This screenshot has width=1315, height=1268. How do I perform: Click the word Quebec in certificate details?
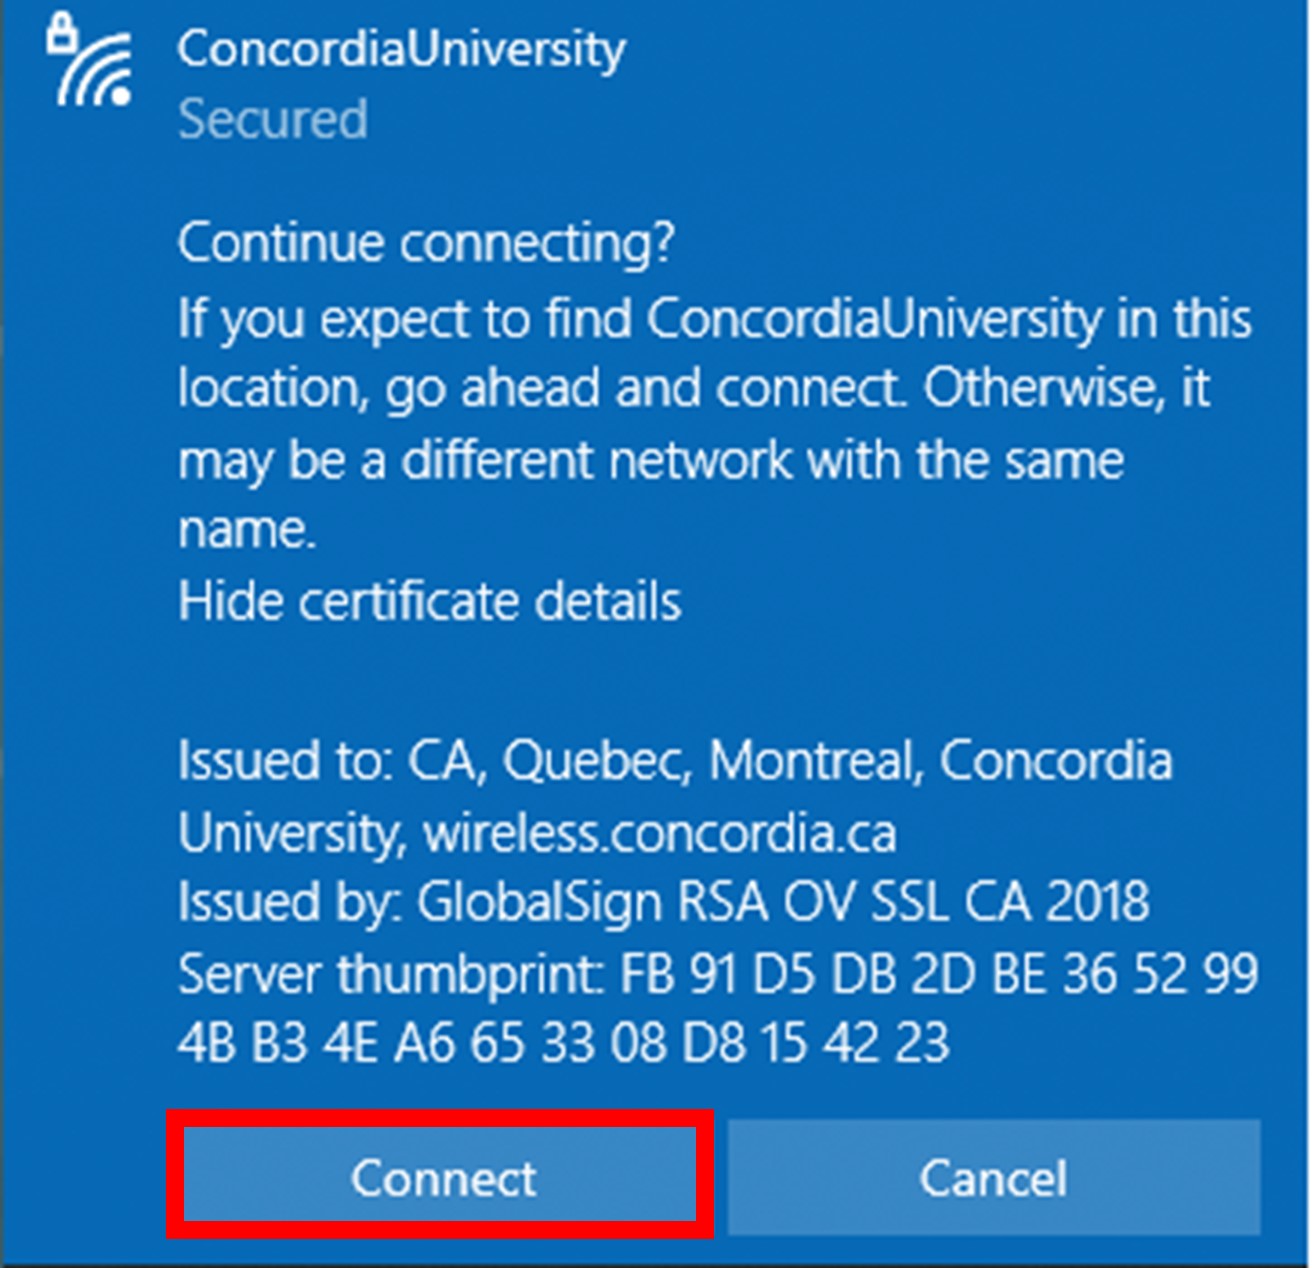(x=596, y=761)
